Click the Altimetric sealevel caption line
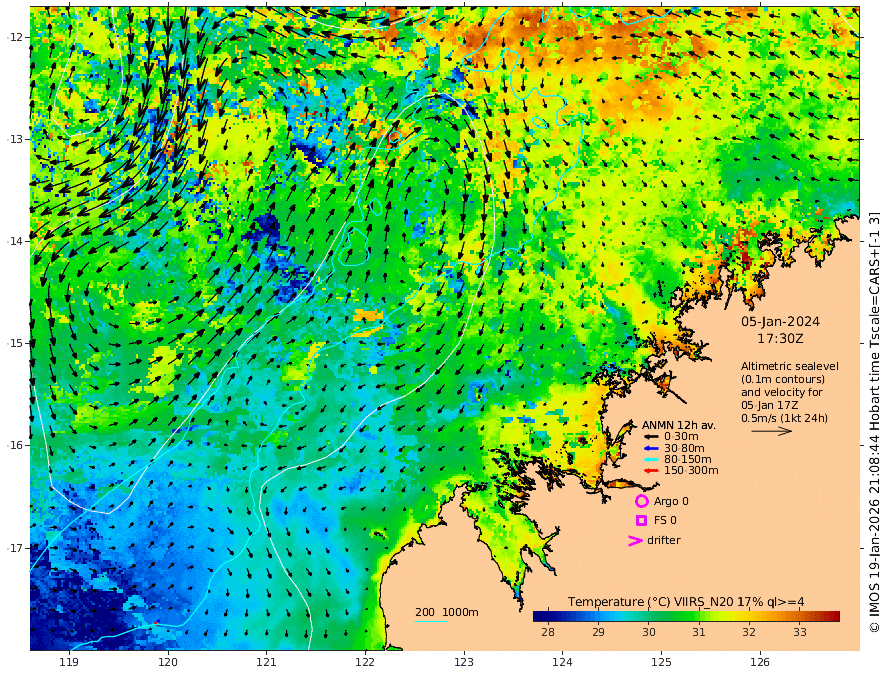The height and width of the screenshot is (680, 880). tap(790, 366)
